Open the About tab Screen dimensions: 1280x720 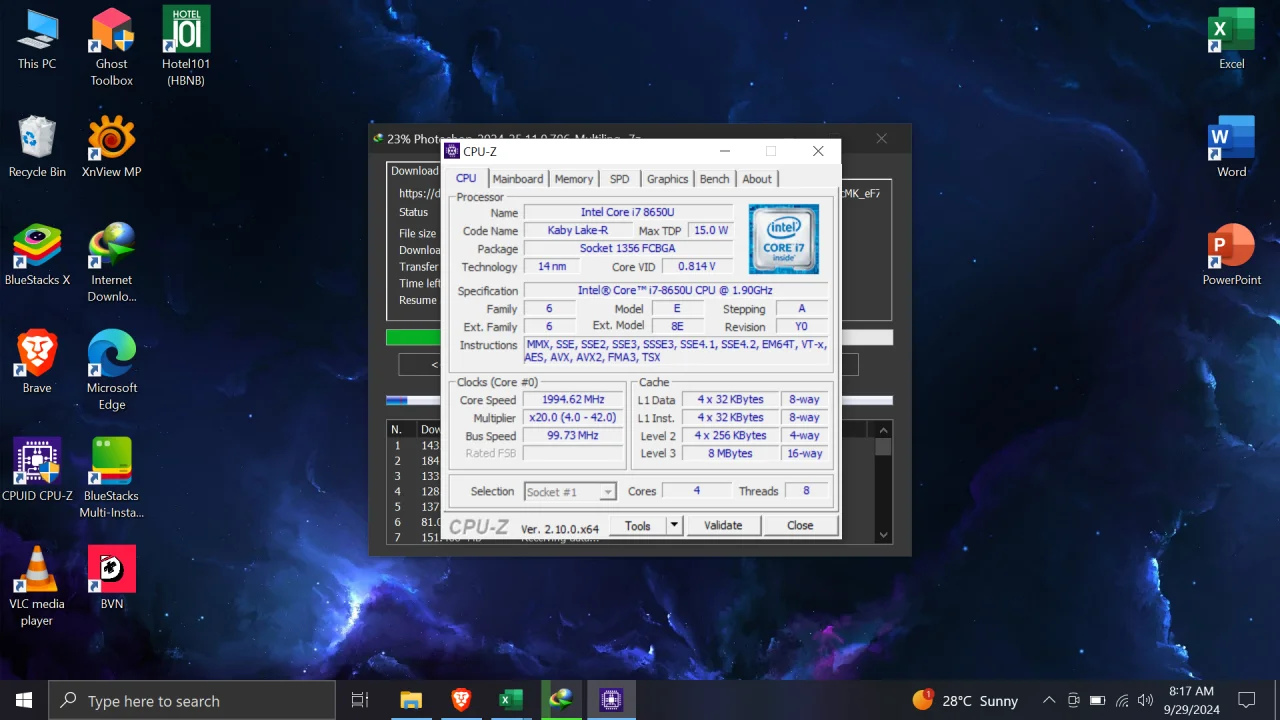pyautogui.click(x=757, y=179)
